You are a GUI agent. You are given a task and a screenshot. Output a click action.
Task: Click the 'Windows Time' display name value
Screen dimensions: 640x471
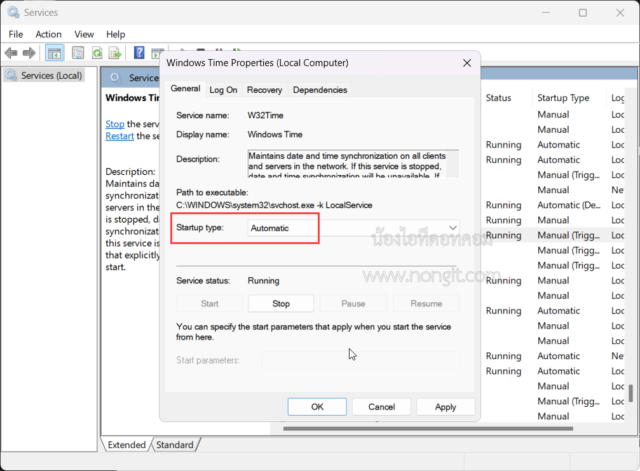(275, 135)
